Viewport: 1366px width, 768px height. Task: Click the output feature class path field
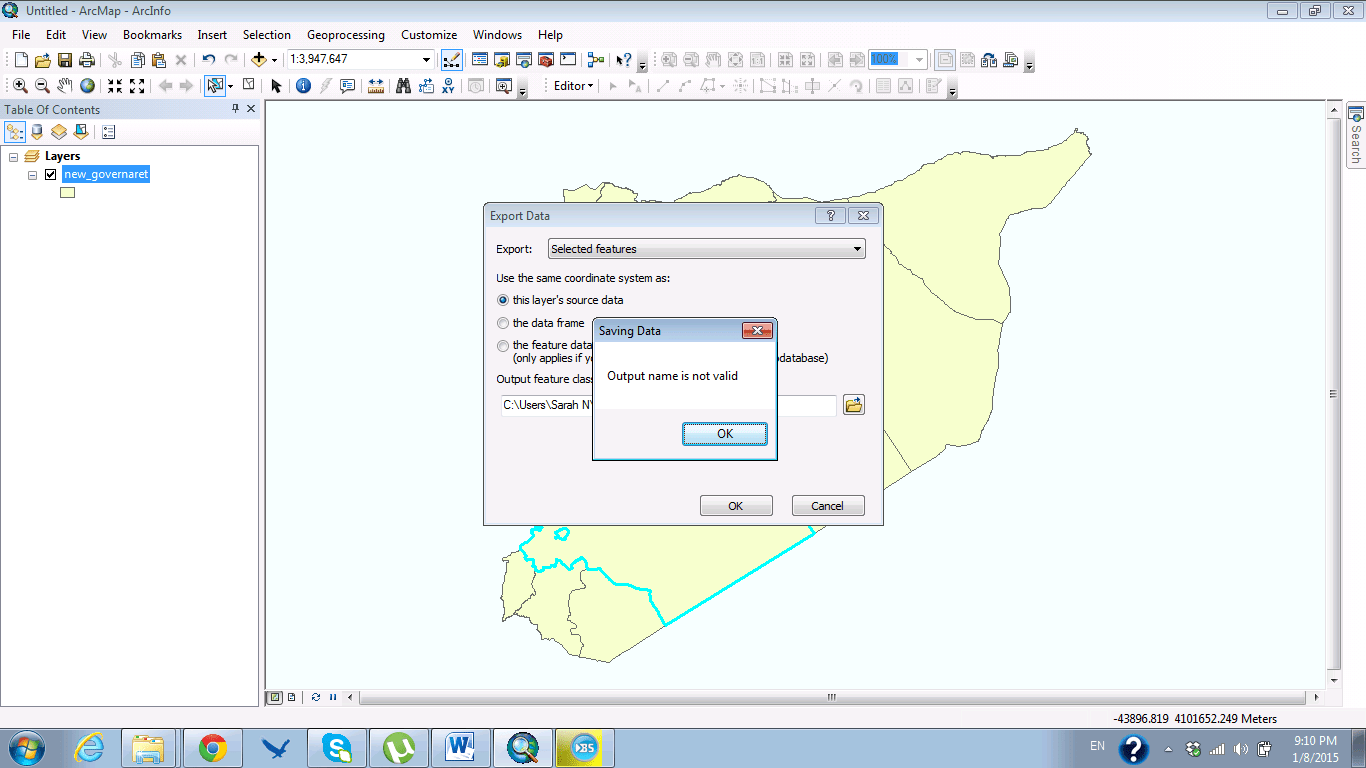tap(668, 405)
